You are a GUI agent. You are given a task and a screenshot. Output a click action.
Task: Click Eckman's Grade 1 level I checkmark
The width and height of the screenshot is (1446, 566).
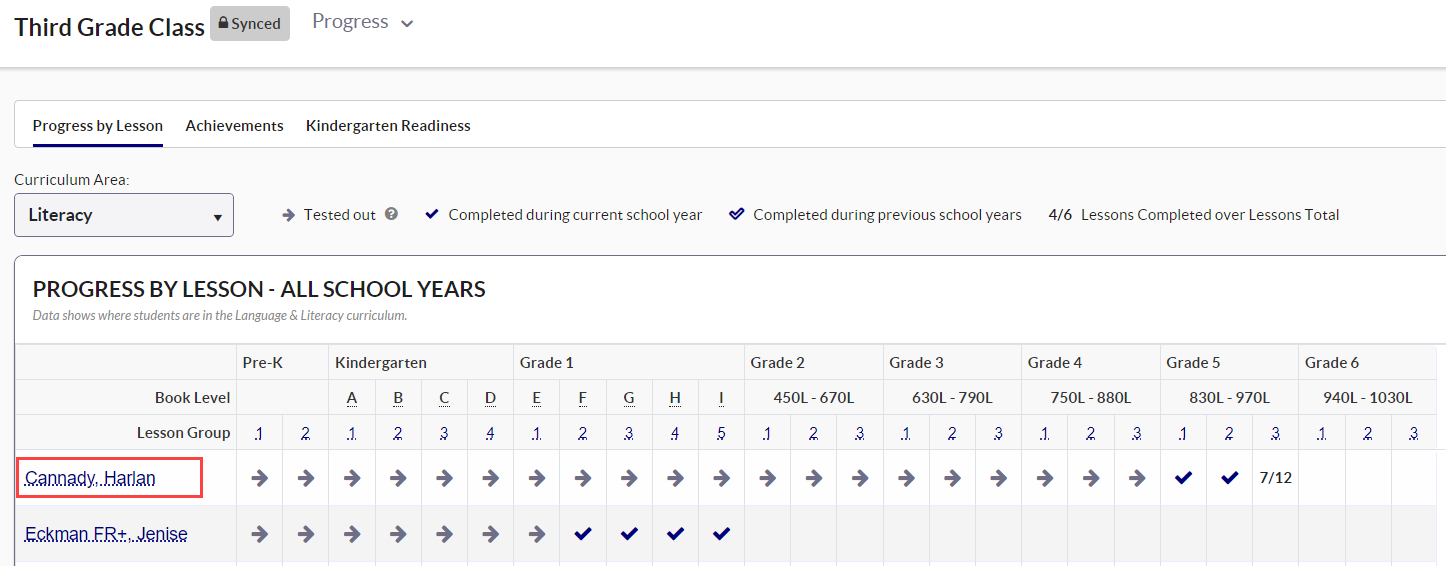click(721, 534)
